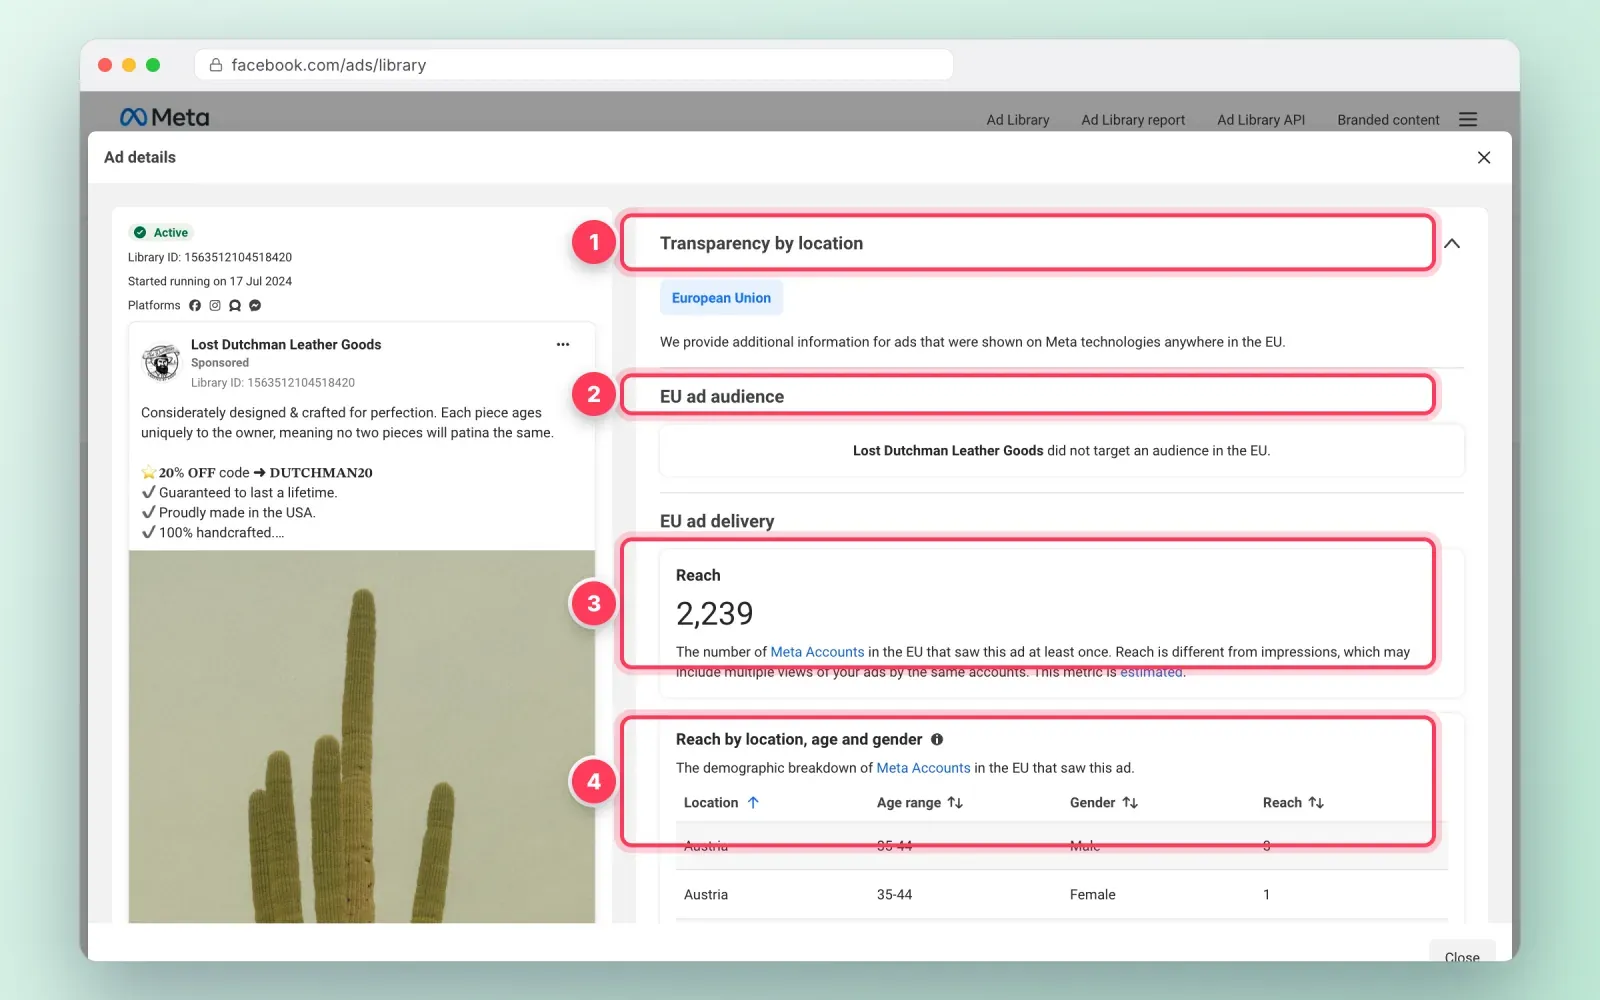Select the European Union tab

pyautogui.click(x=721, y=298)
